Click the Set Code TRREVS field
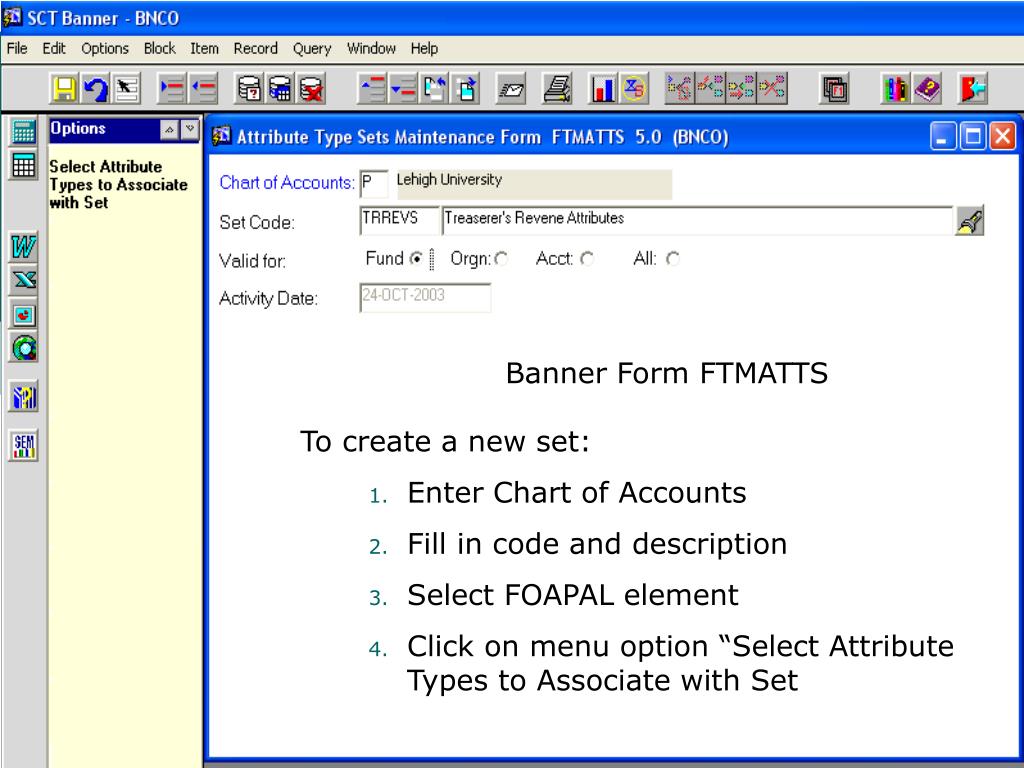Viewport: 1024px width, 768px height. tap(399, 221)
